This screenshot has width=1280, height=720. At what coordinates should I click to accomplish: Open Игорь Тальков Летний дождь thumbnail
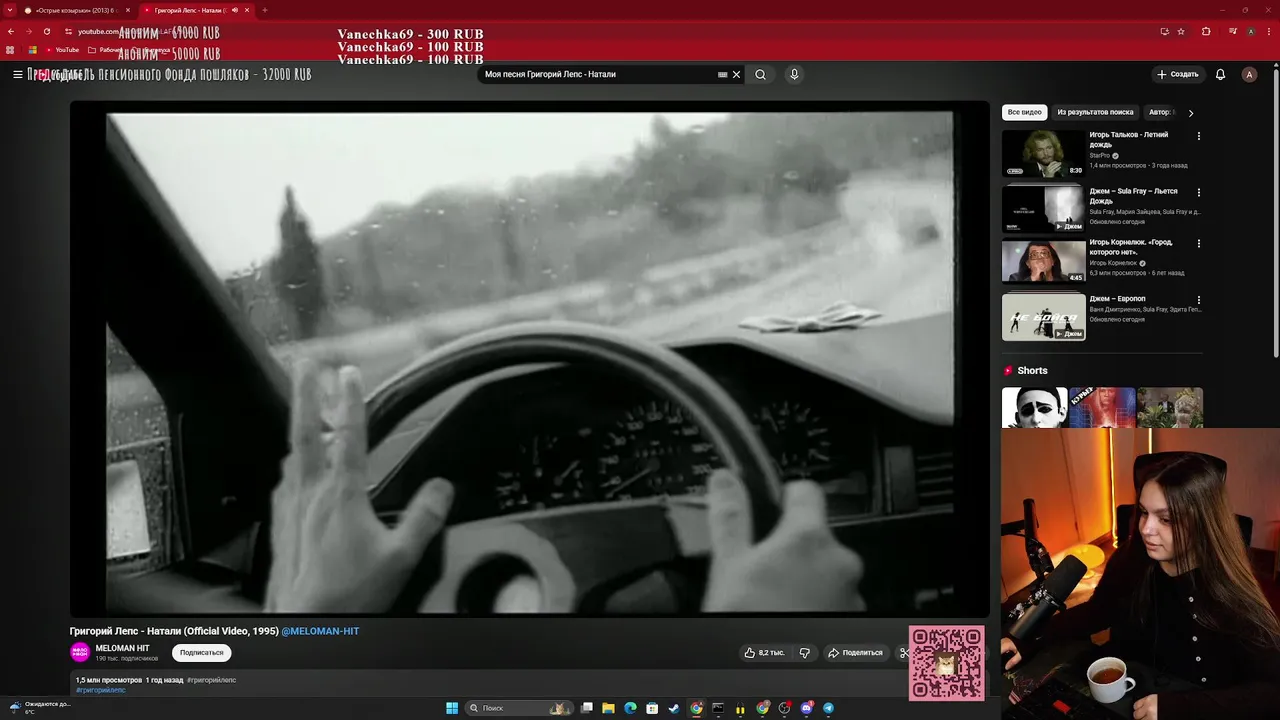coord(1043,153)
